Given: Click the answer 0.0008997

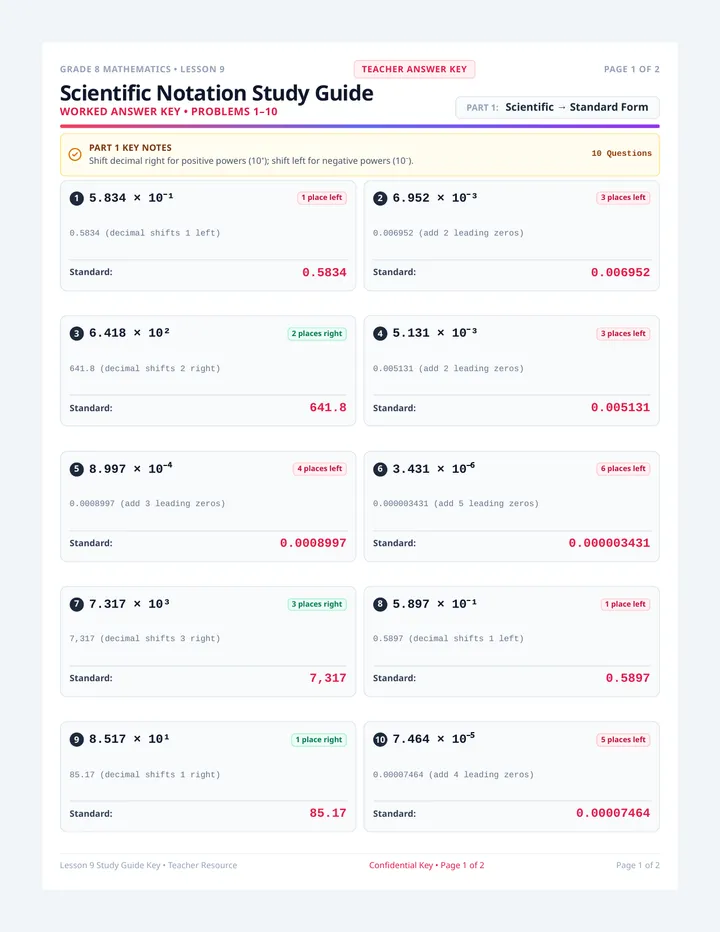Looking at the screenshot, I should (x=313, y=543).
